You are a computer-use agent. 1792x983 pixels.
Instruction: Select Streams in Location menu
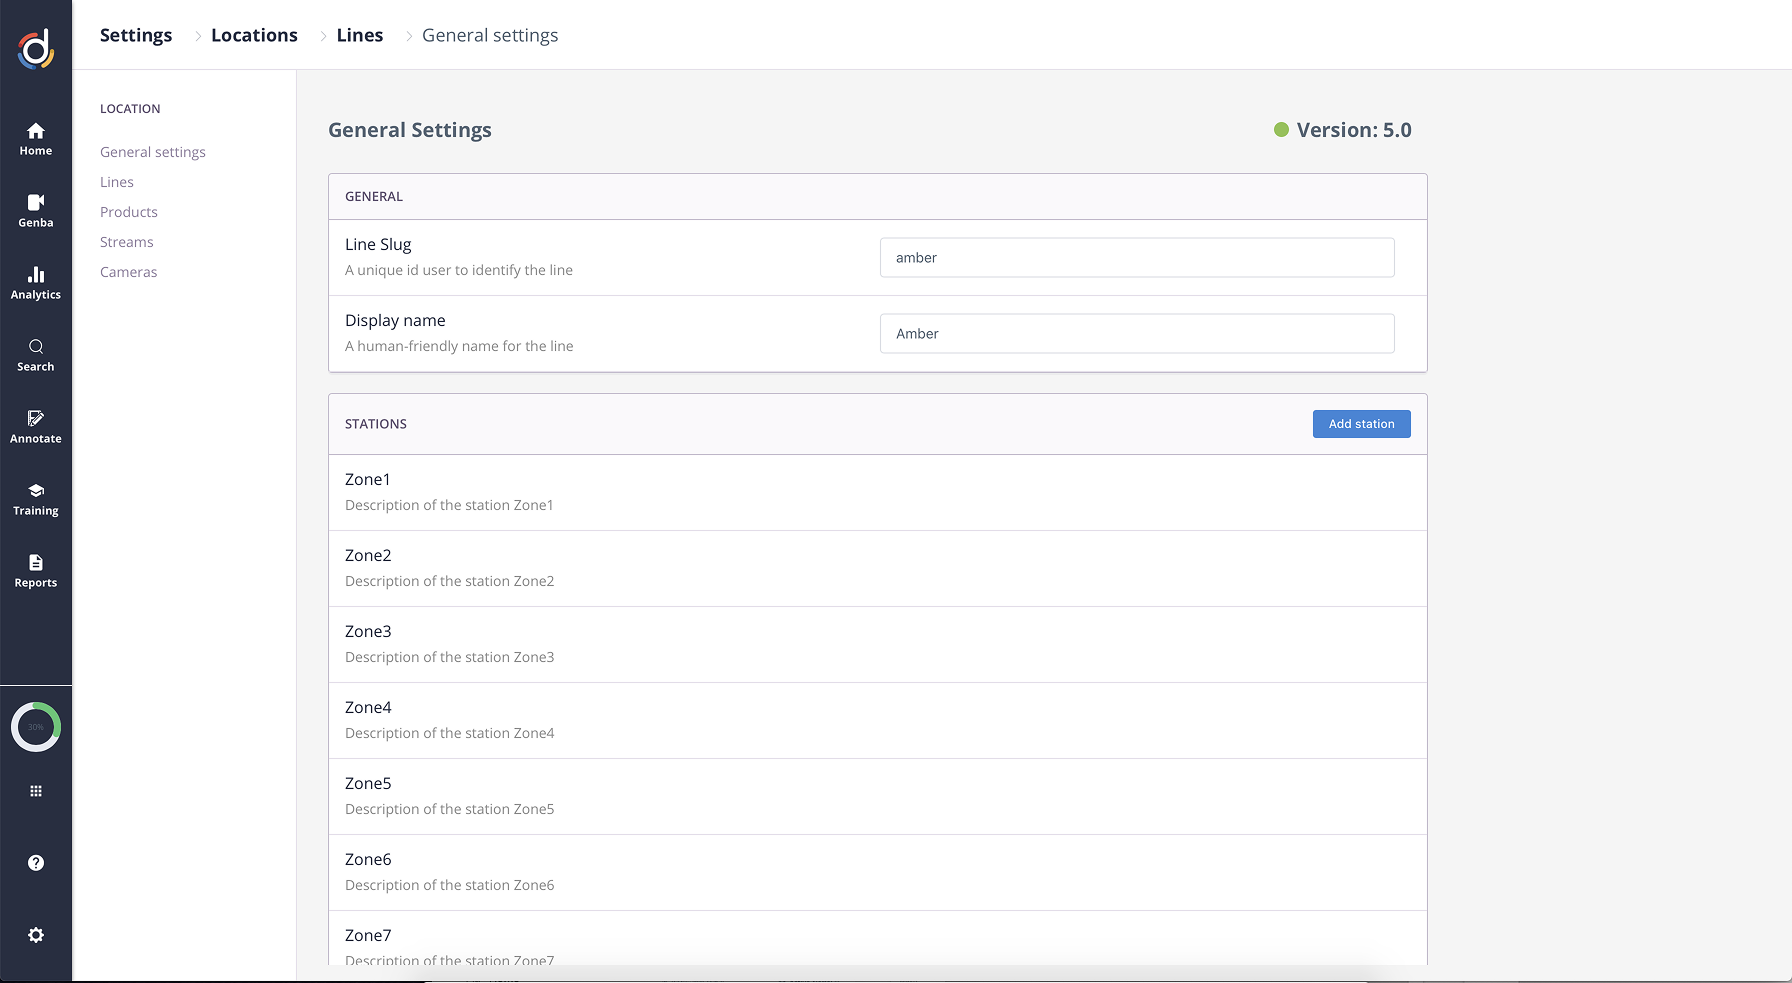click(x=127, y=242)
